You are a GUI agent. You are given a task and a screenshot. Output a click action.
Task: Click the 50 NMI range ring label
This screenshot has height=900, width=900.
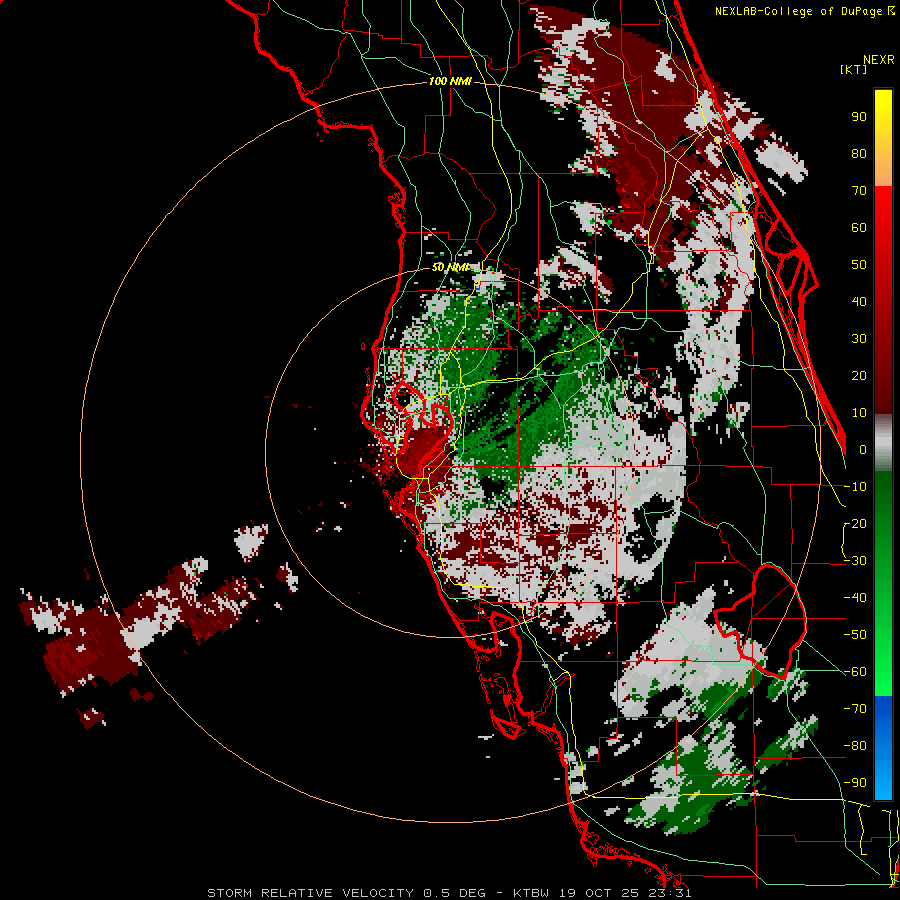[451, 267]
